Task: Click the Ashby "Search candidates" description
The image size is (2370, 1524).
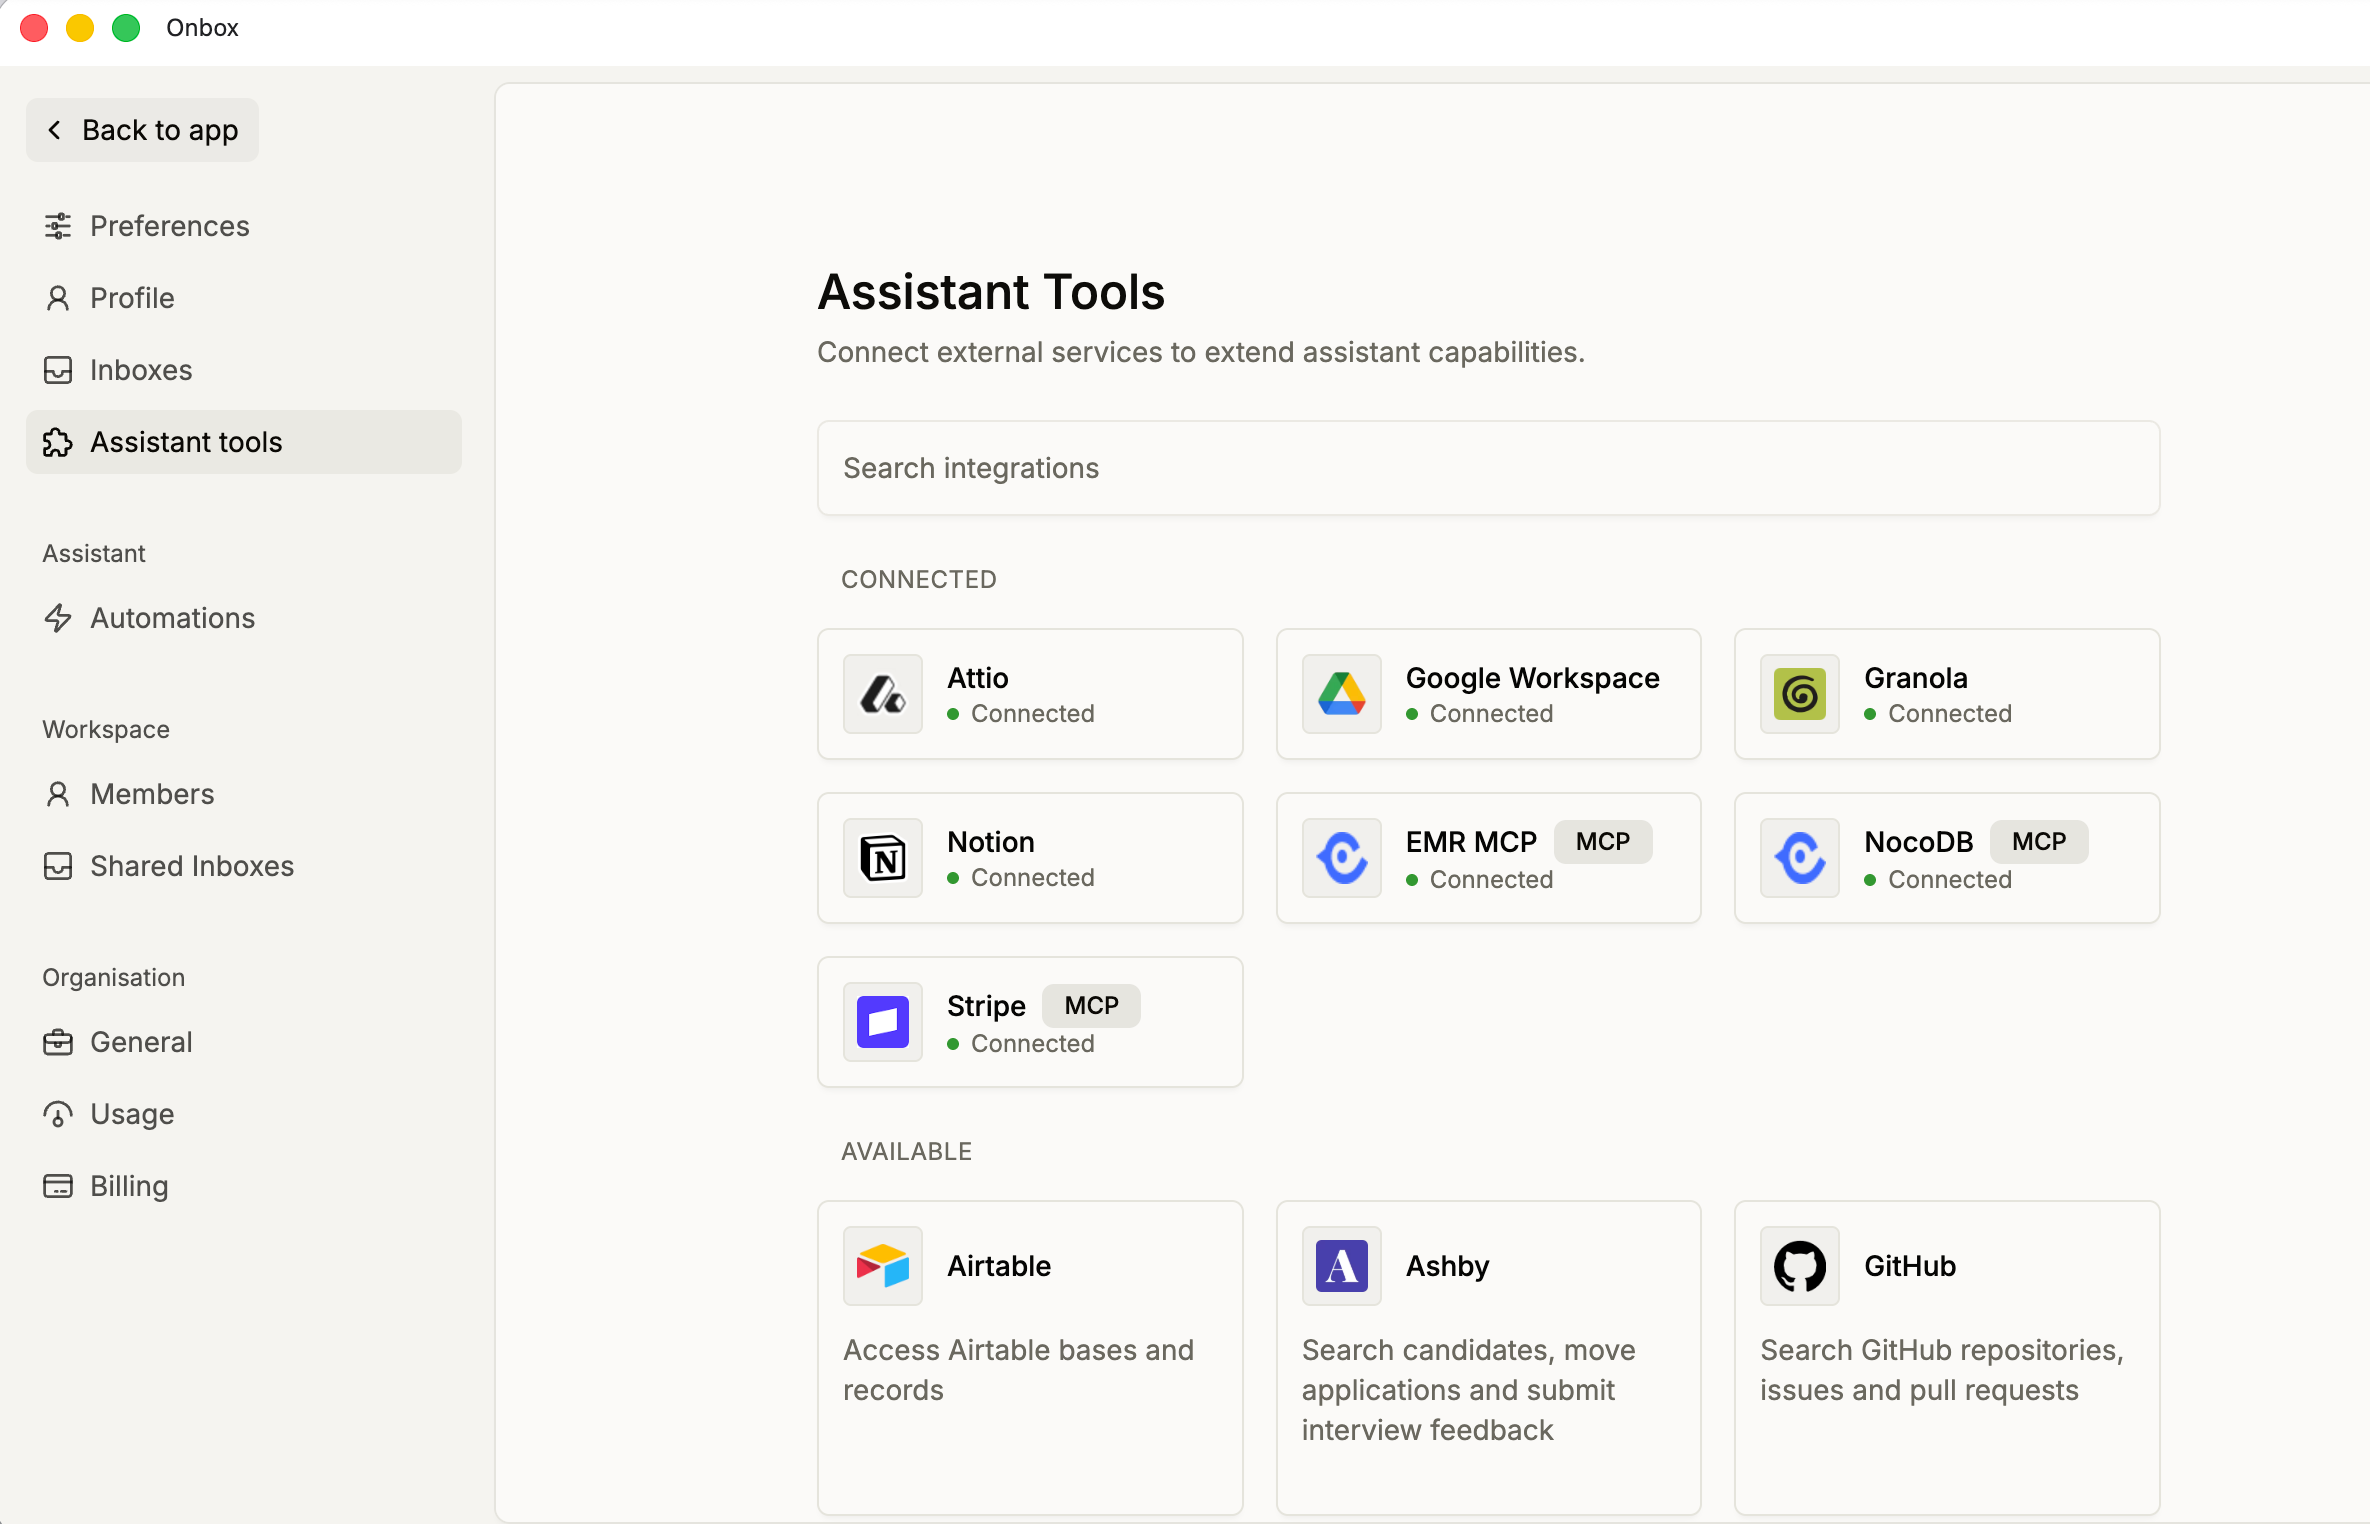Action: 1469,1390
